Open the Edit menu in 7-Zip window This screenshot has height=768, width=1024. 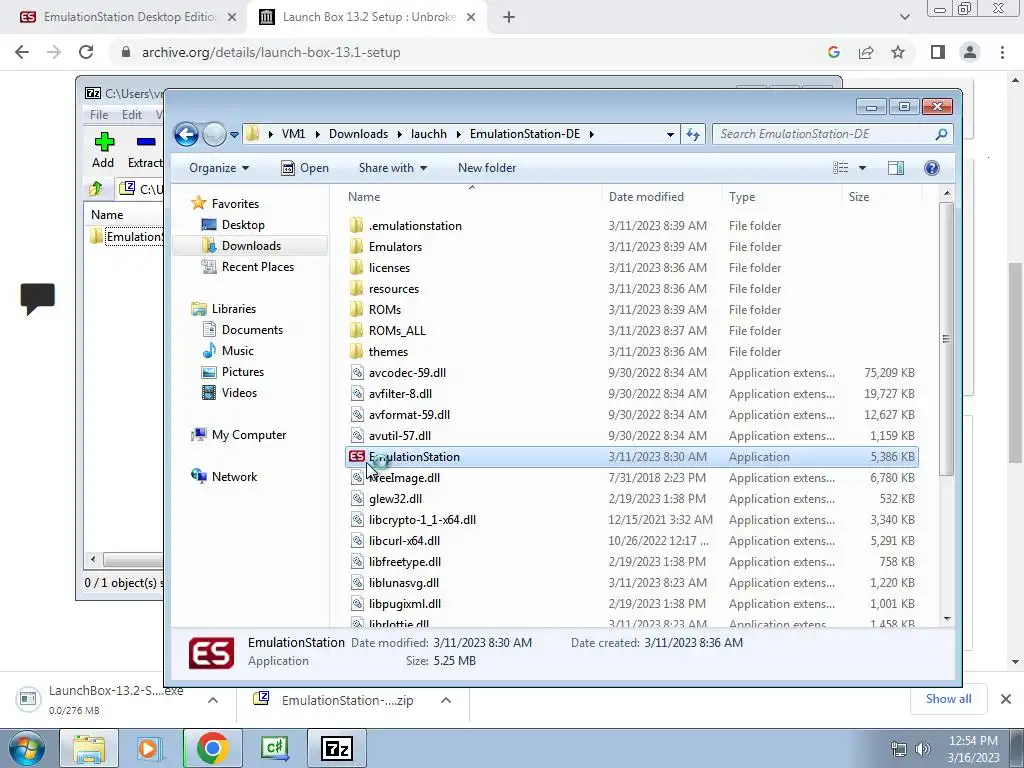point(131,114)
